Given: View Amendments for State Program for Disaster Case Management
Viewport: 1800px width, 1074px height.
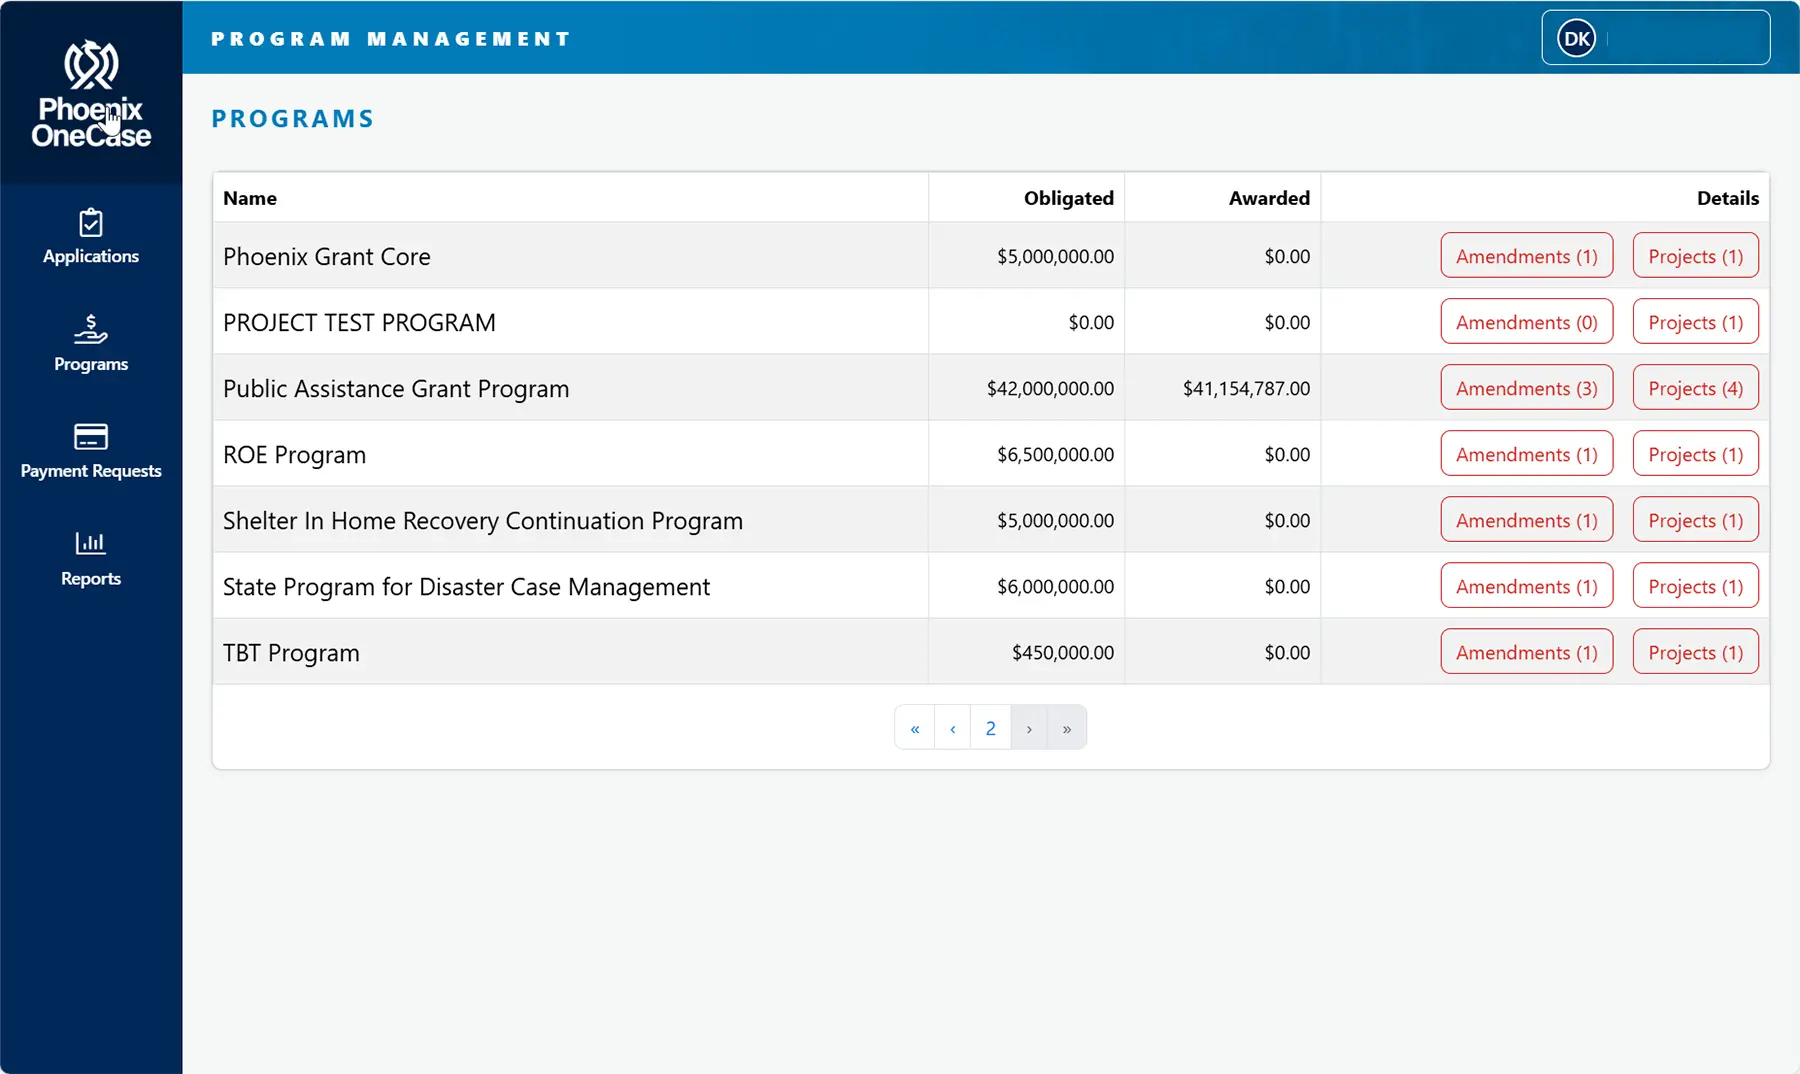Looking at the screenshot, I should click(1526, 586).
